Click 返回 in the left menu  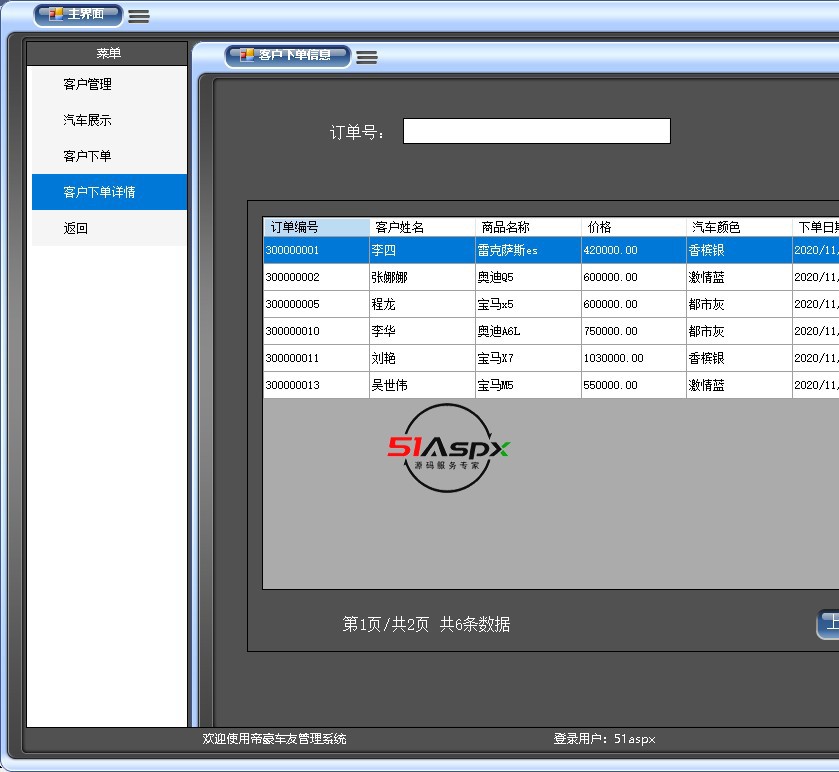tap(76, 228)
